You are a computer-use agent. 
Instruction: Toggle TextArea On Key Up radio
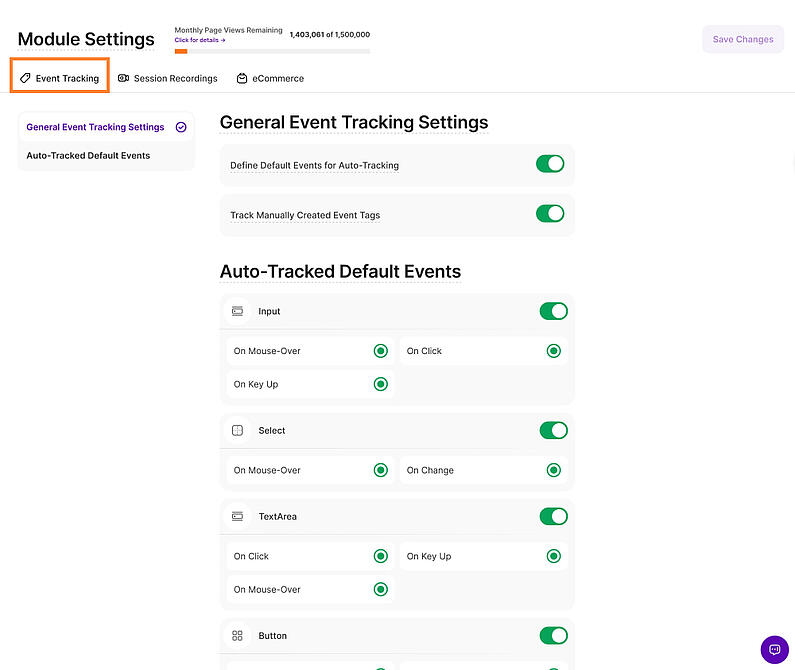coord(554,556)
